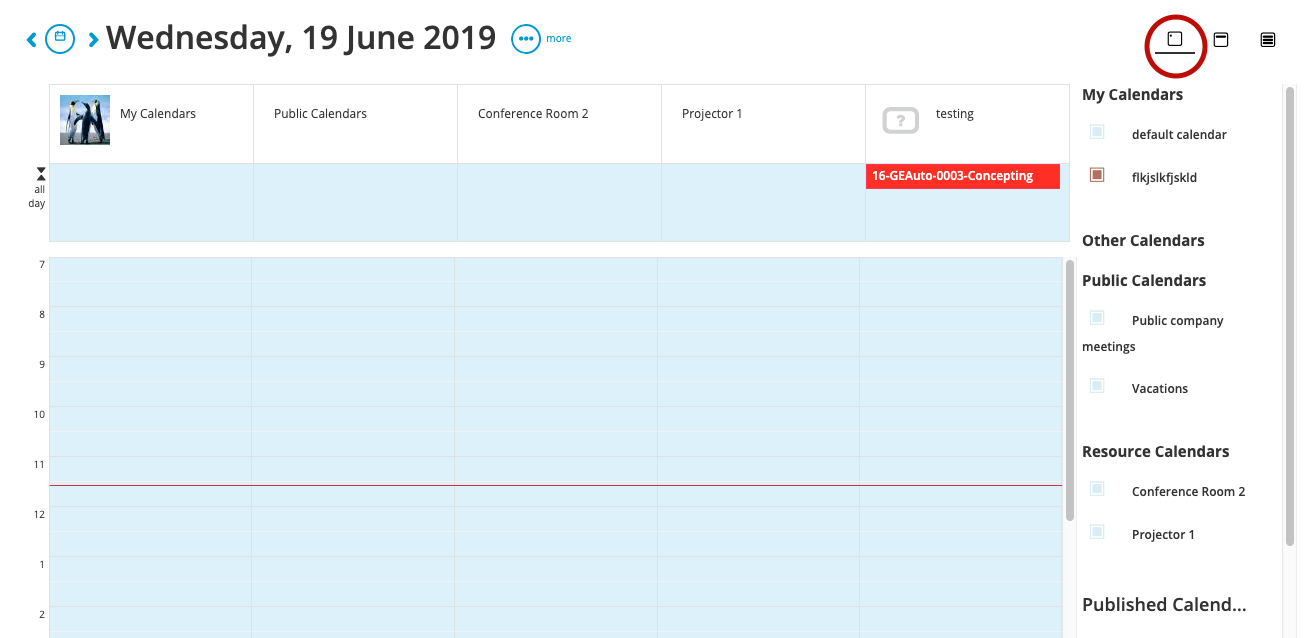Switch to the first (day) view icon
The height and width of the screenshot is (638, 1307).
(1175, 39)
